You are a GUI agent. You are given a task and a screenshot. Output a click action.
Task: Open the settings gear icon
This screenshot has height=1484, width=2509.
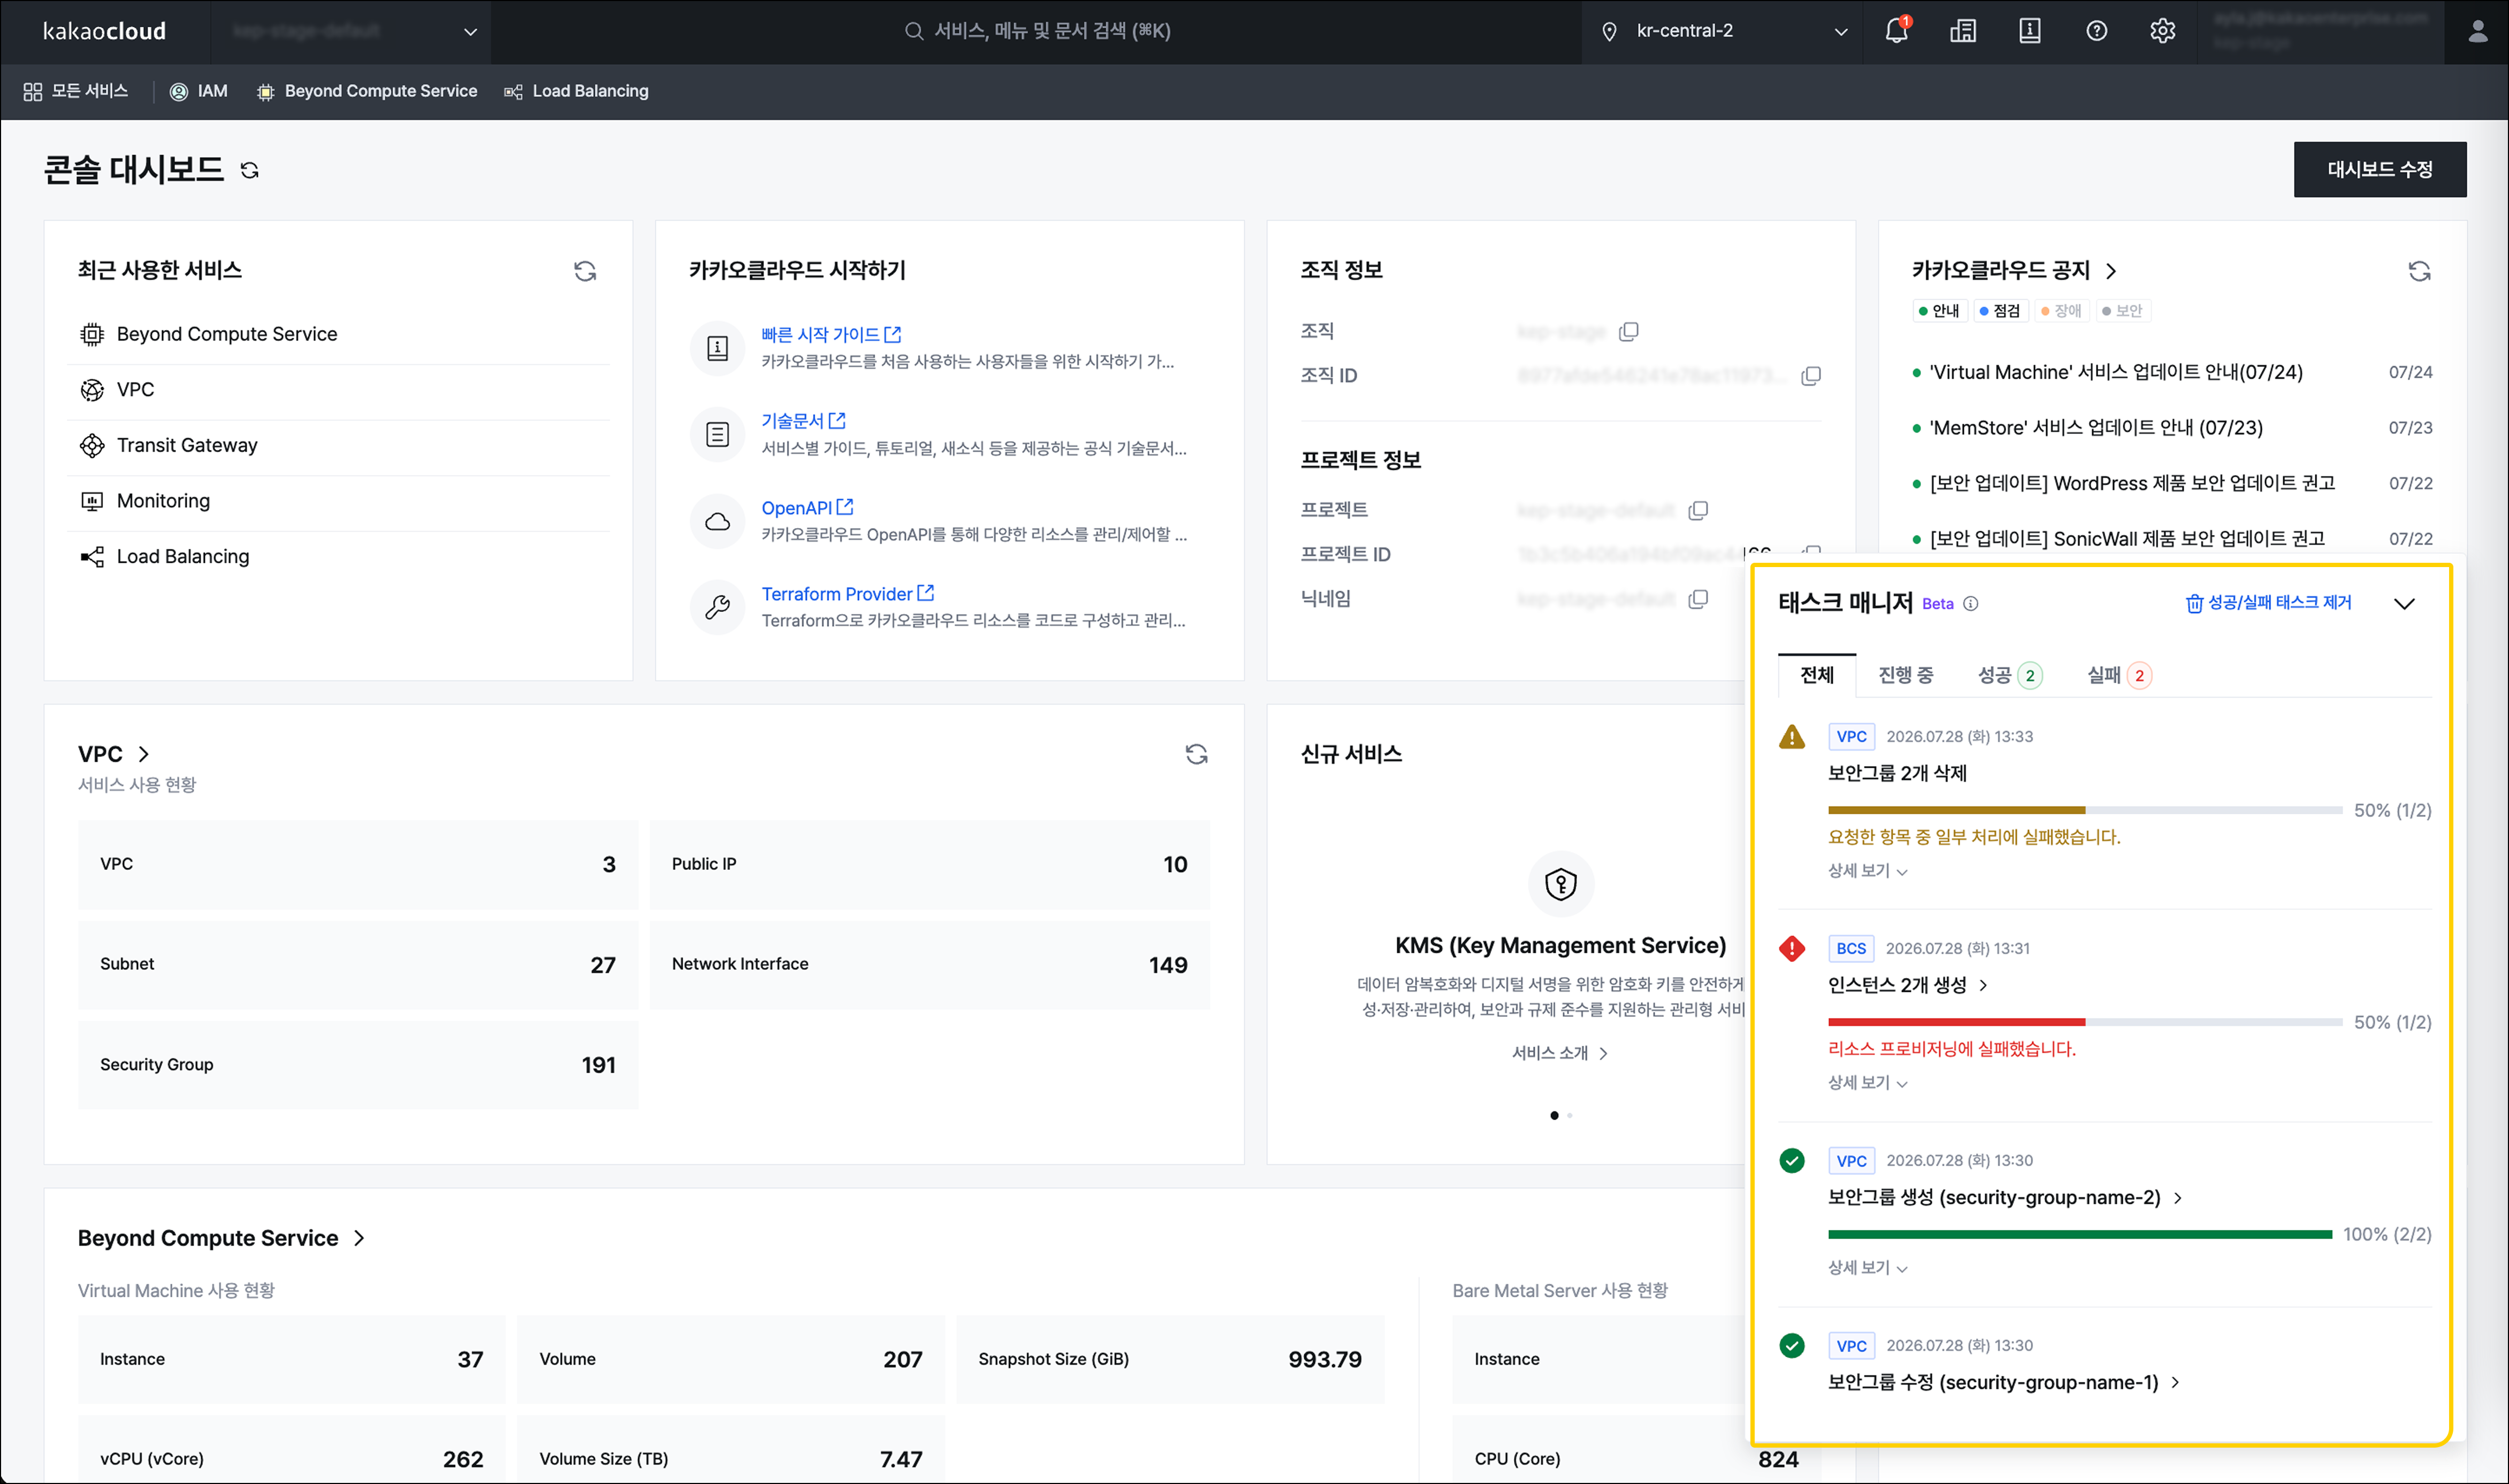click(2162, 31)
